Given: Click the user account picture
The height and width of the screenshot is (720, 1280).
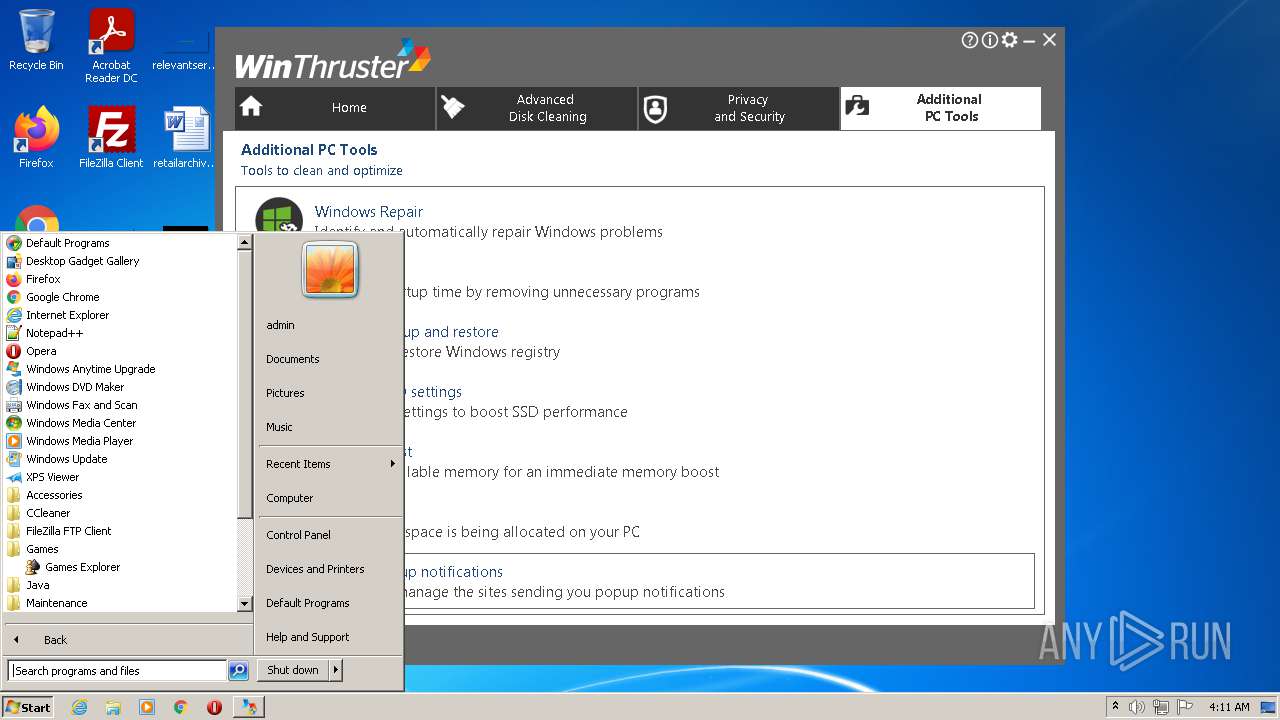Looking at the screenshot, I should tap(330, 270).
